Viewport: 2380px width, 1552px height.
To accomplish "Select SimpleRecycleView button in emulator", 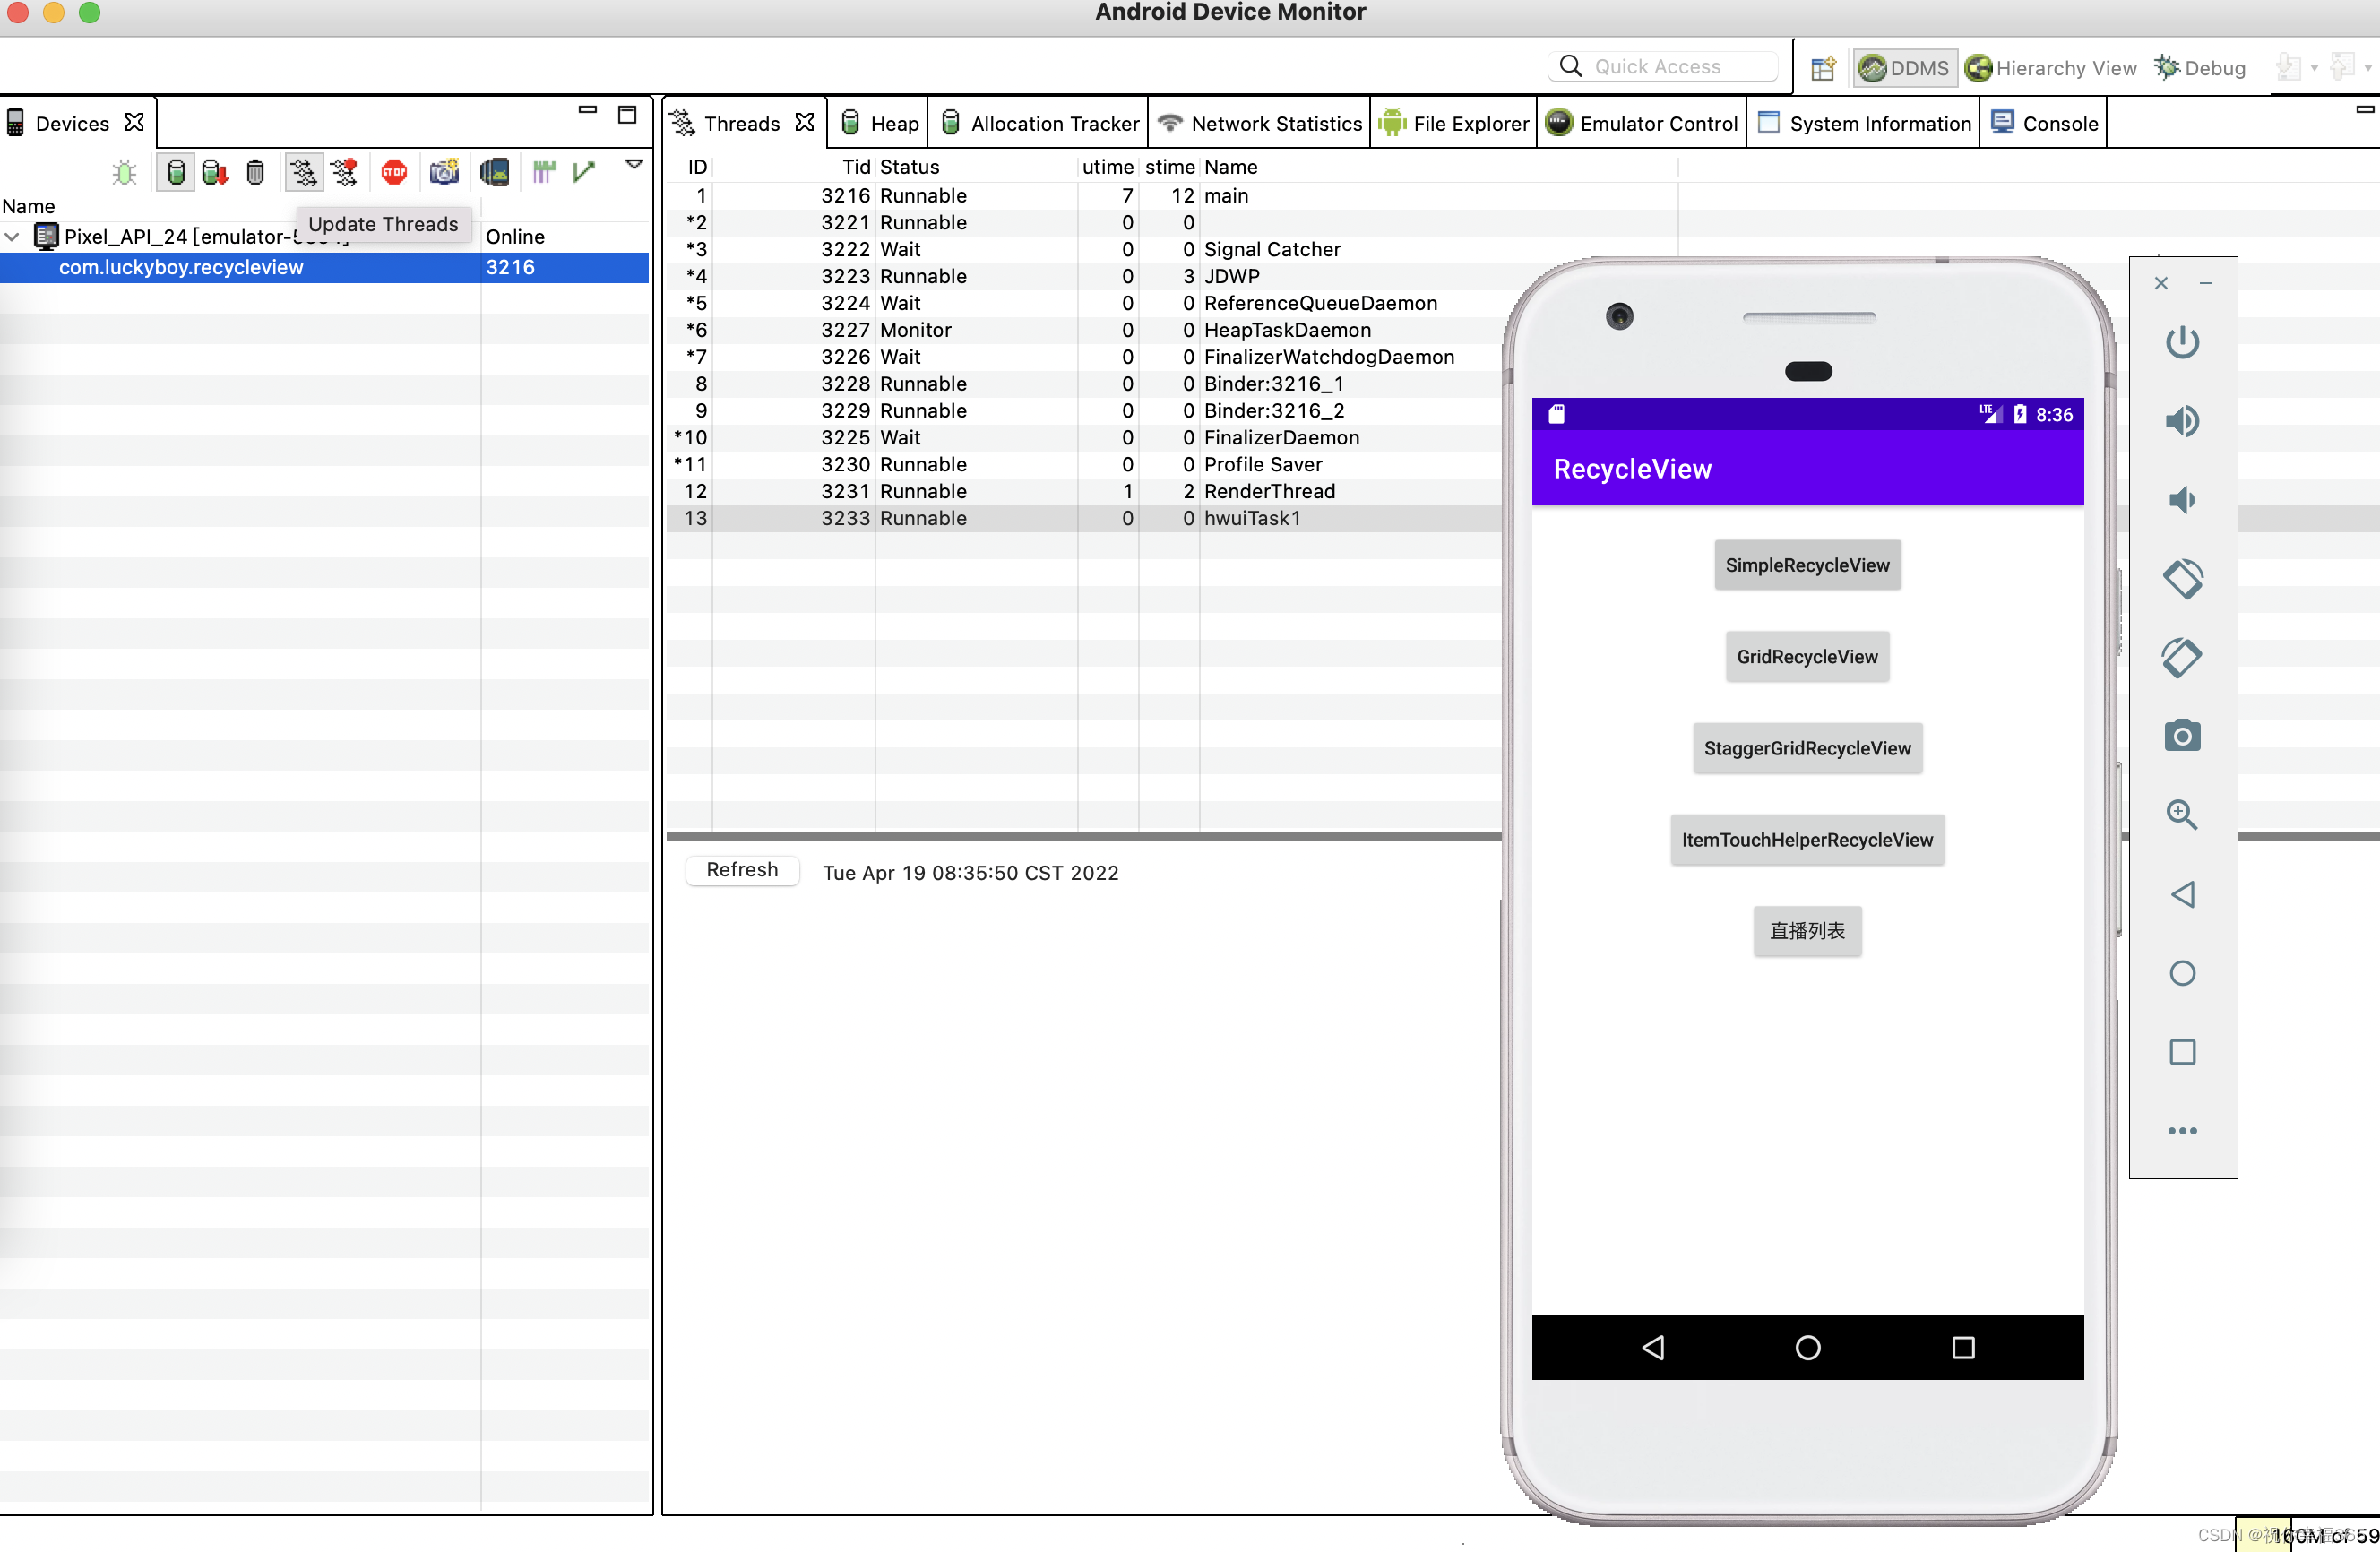I will click(x=1806, y=564).
